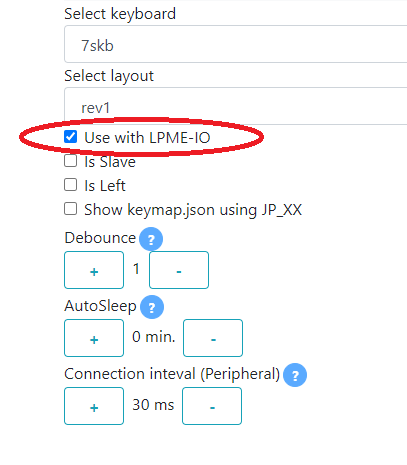
Task: Open the Select layout dropdown showing rev1
Action: click(236, 106)
